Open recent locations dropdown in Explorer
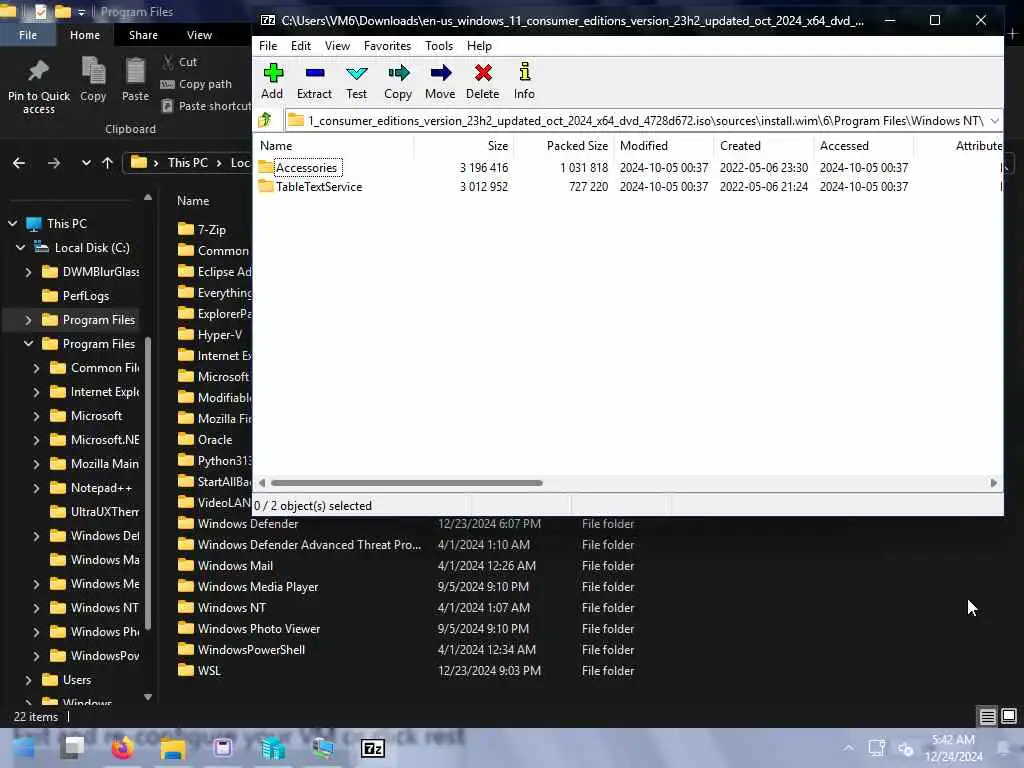This screenshot has height=768, width=1024. tap(86, 163)
